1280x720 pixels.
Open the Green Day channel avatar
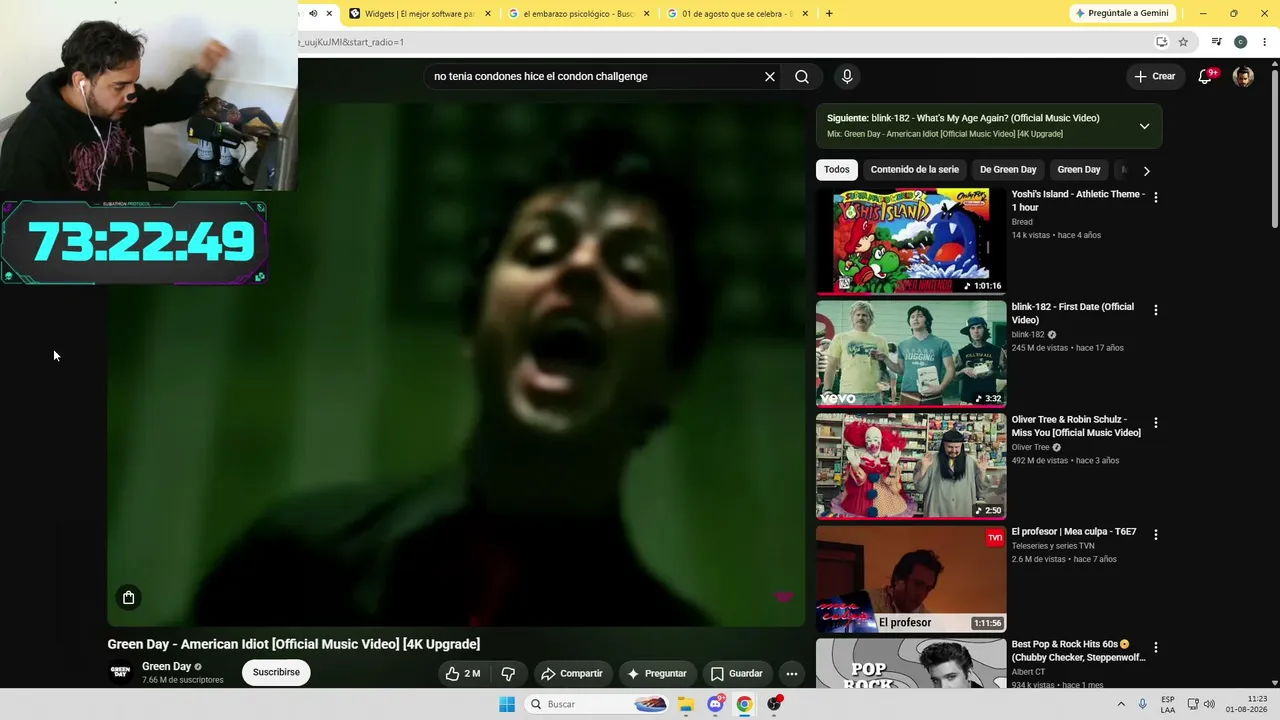point(121,672)
